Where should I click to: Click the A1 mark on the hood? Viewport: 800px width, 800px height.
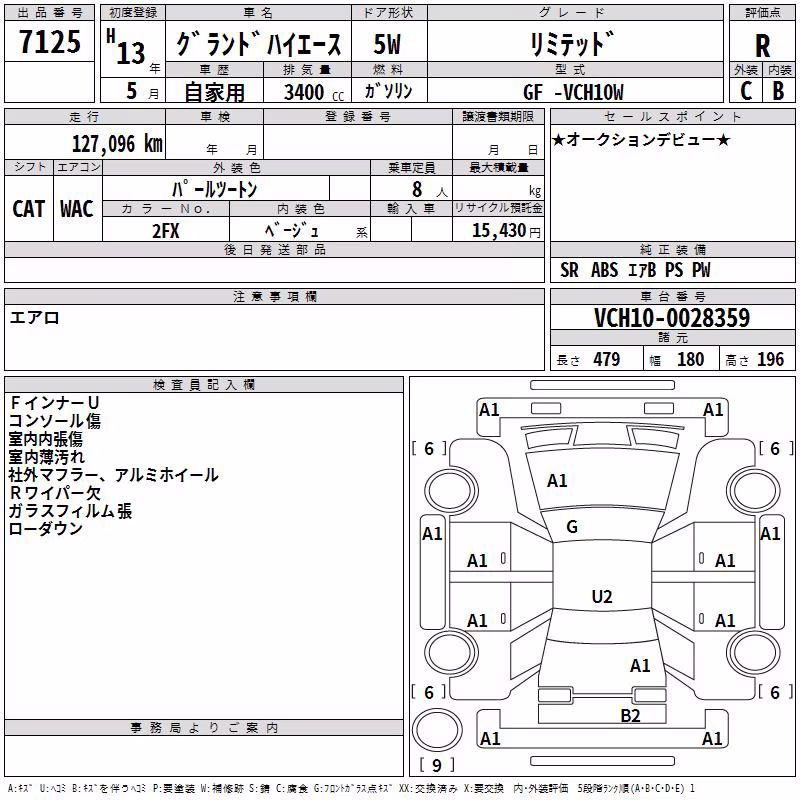pyautogui.click(x=557, y=481)
